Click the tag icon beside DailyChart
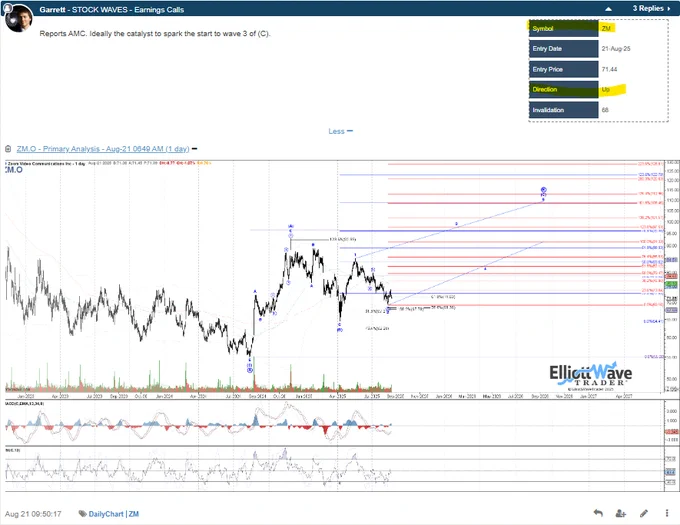 [x=82, y=514]
